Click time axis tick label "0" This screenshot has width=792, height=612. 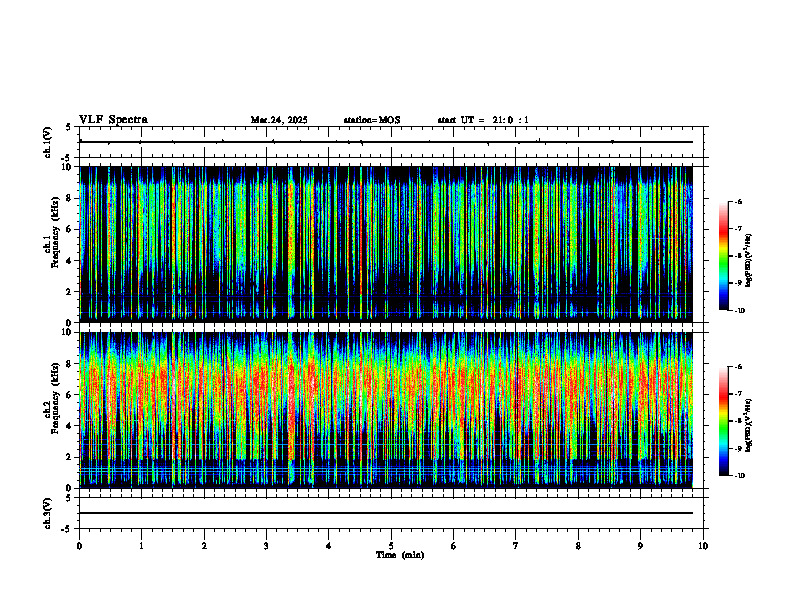79,546
